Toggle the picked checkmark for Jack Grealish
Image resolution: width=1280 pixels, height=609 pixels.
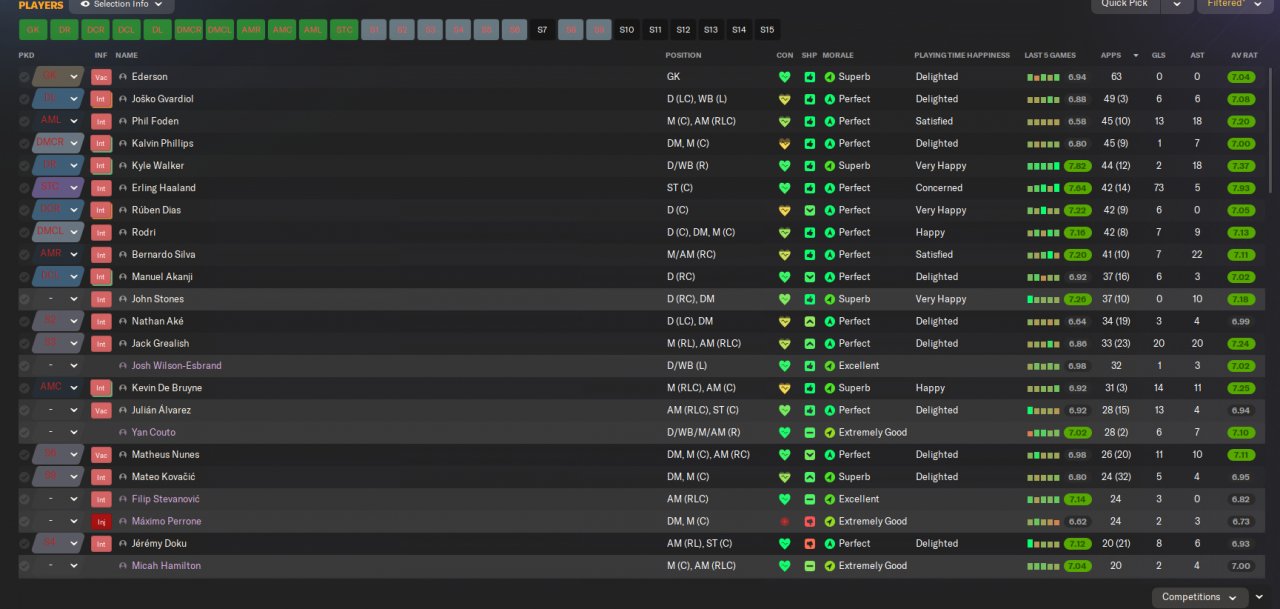24,344
